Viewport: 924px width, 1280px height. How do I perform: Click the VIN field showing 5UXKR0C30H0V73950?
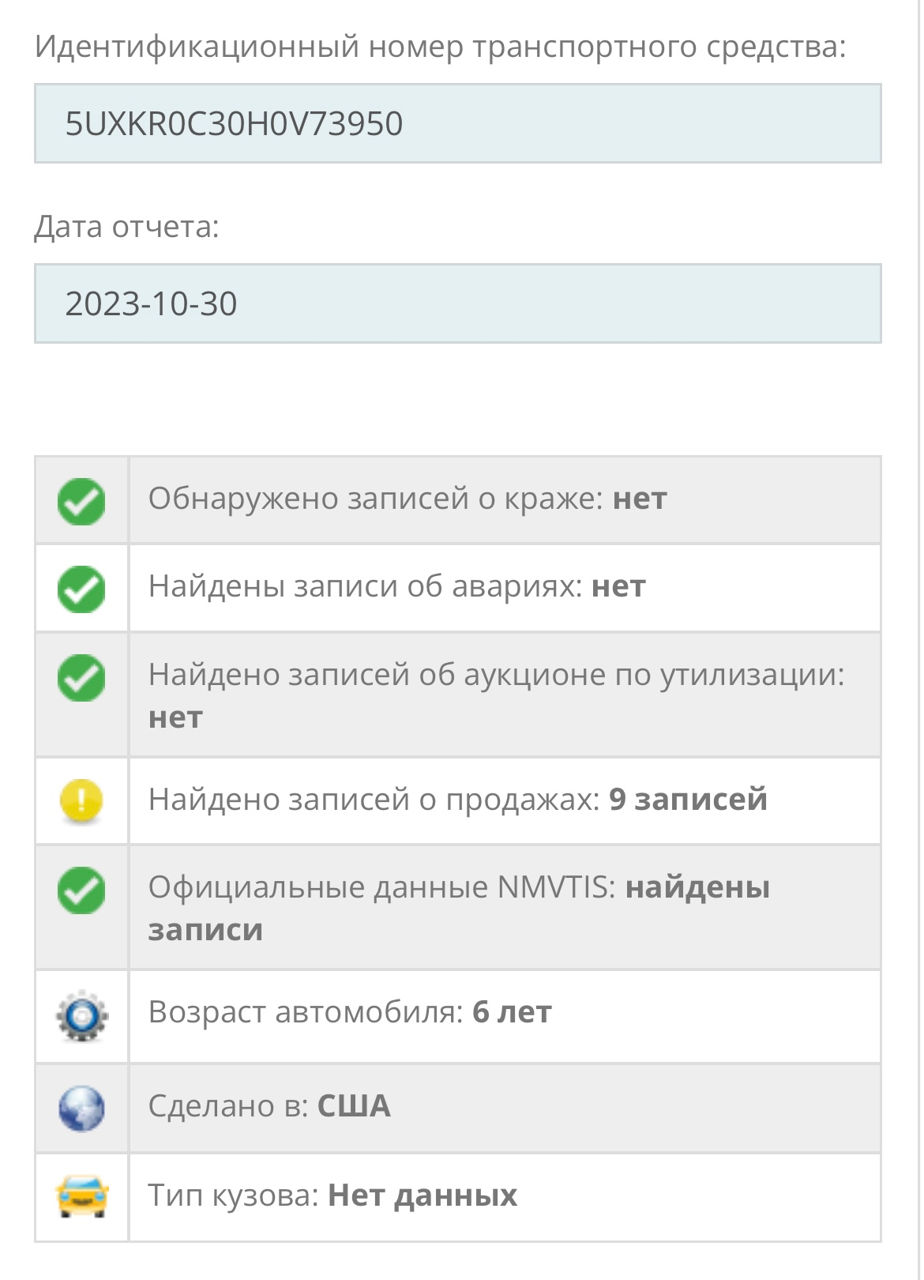click(458, 123)
